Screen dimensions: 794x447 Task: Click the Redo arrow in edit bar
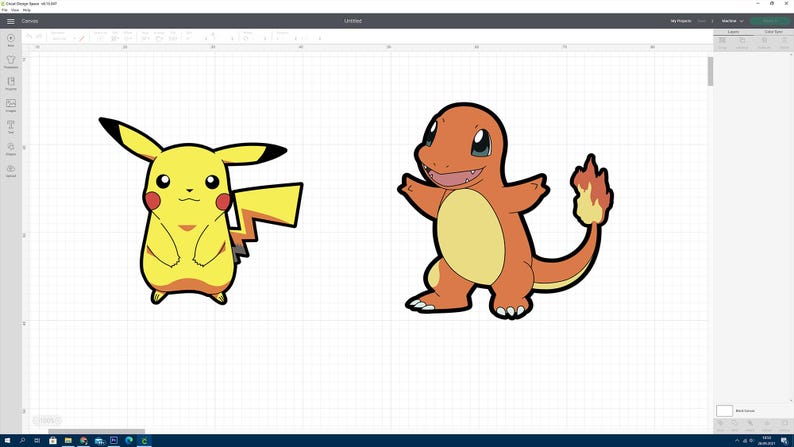coord(39,36)
